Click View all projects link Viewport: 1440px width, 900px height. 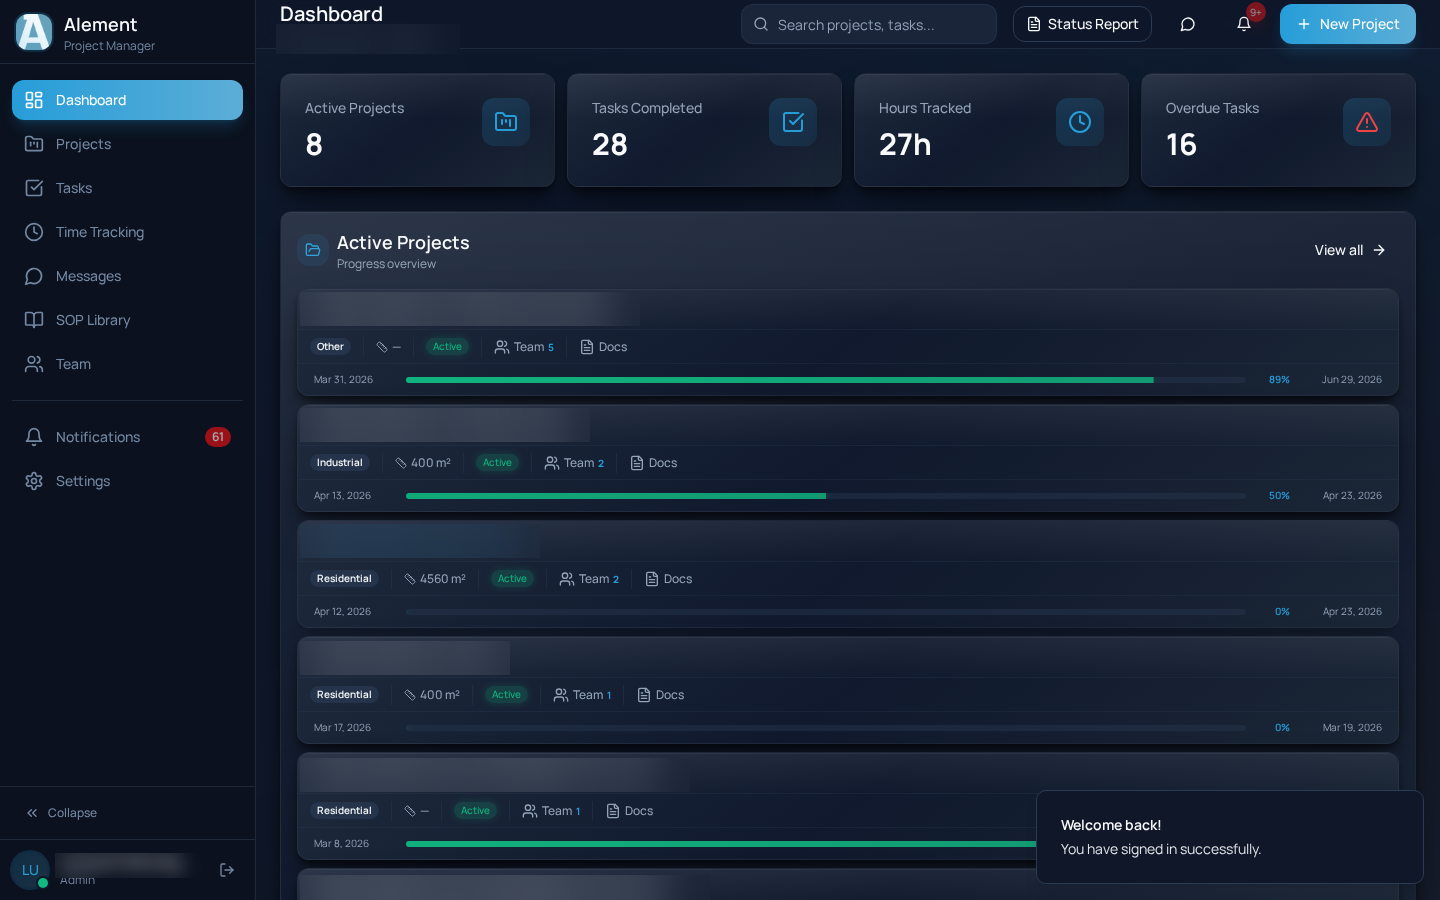[x=1350, y=250]
